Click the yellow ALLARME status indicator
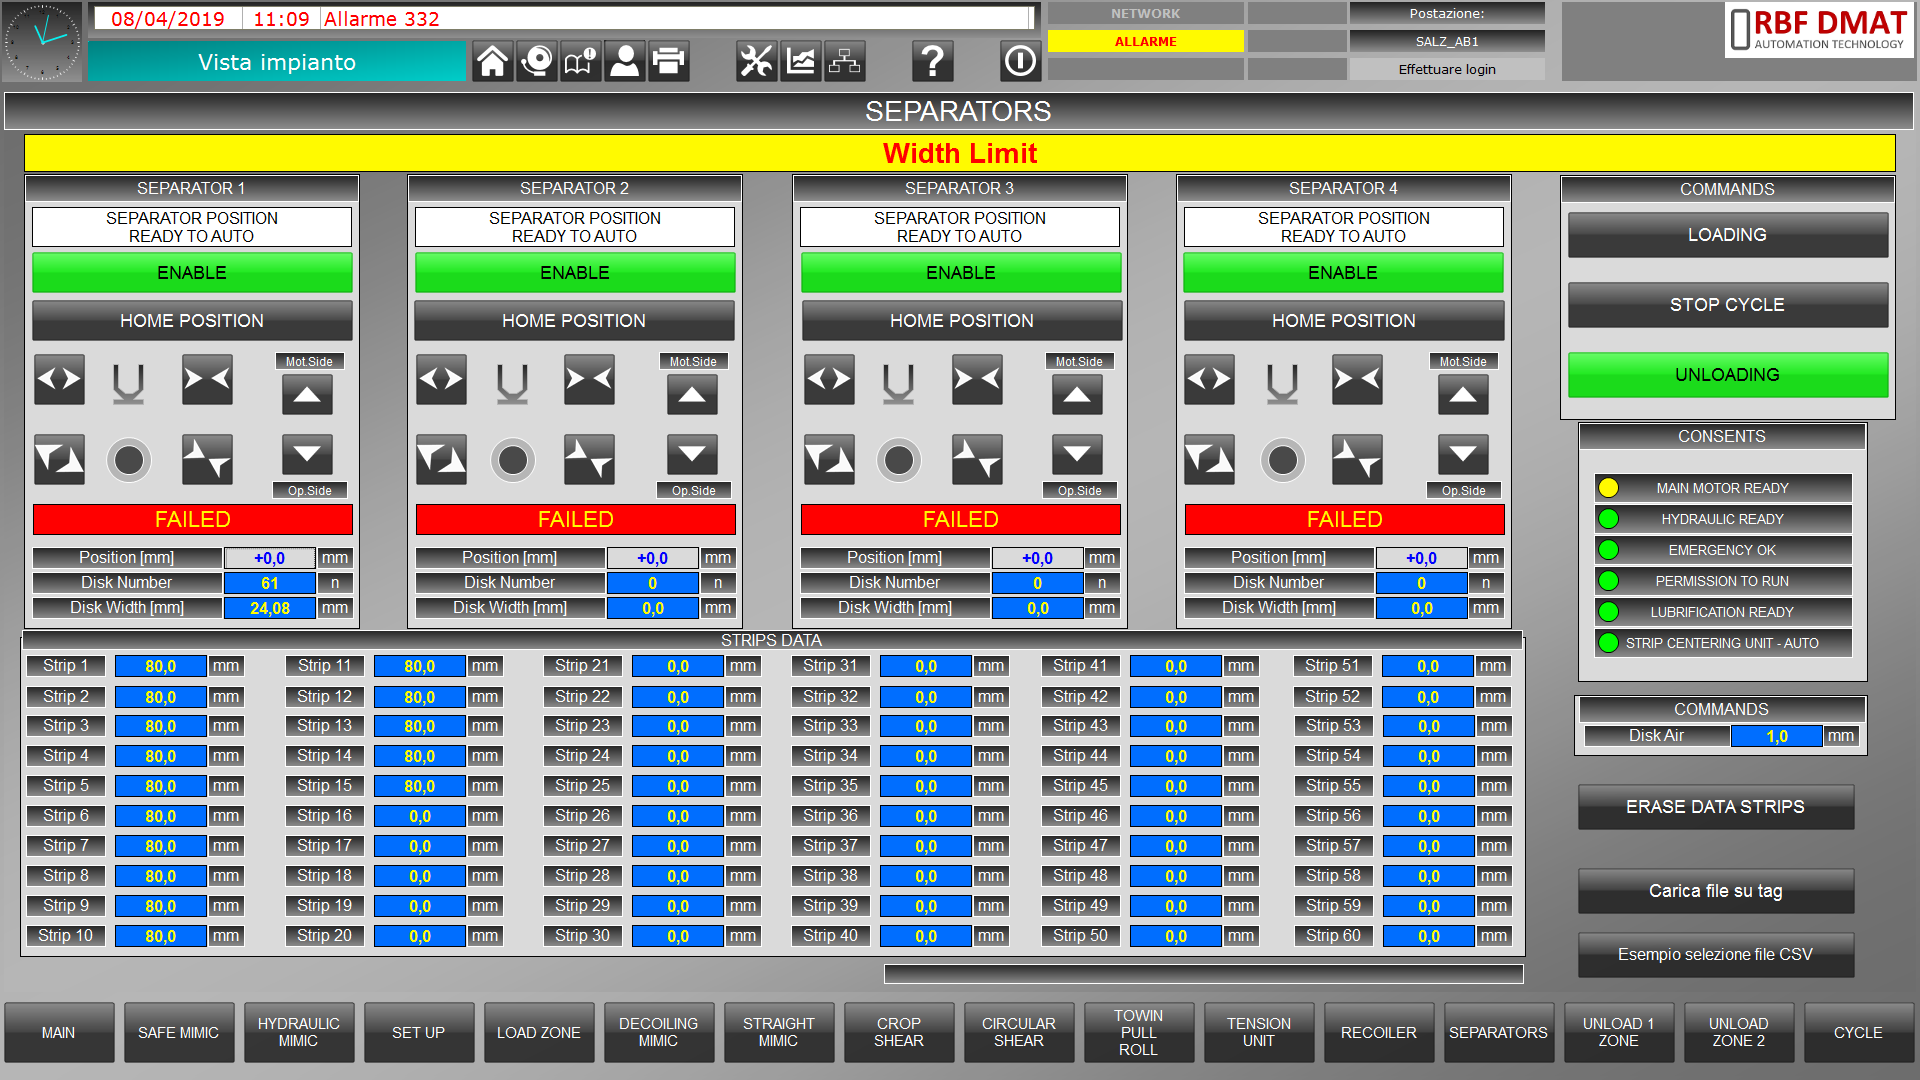The width and height of the screenshot is (1920, 1080). (1146, 41)
